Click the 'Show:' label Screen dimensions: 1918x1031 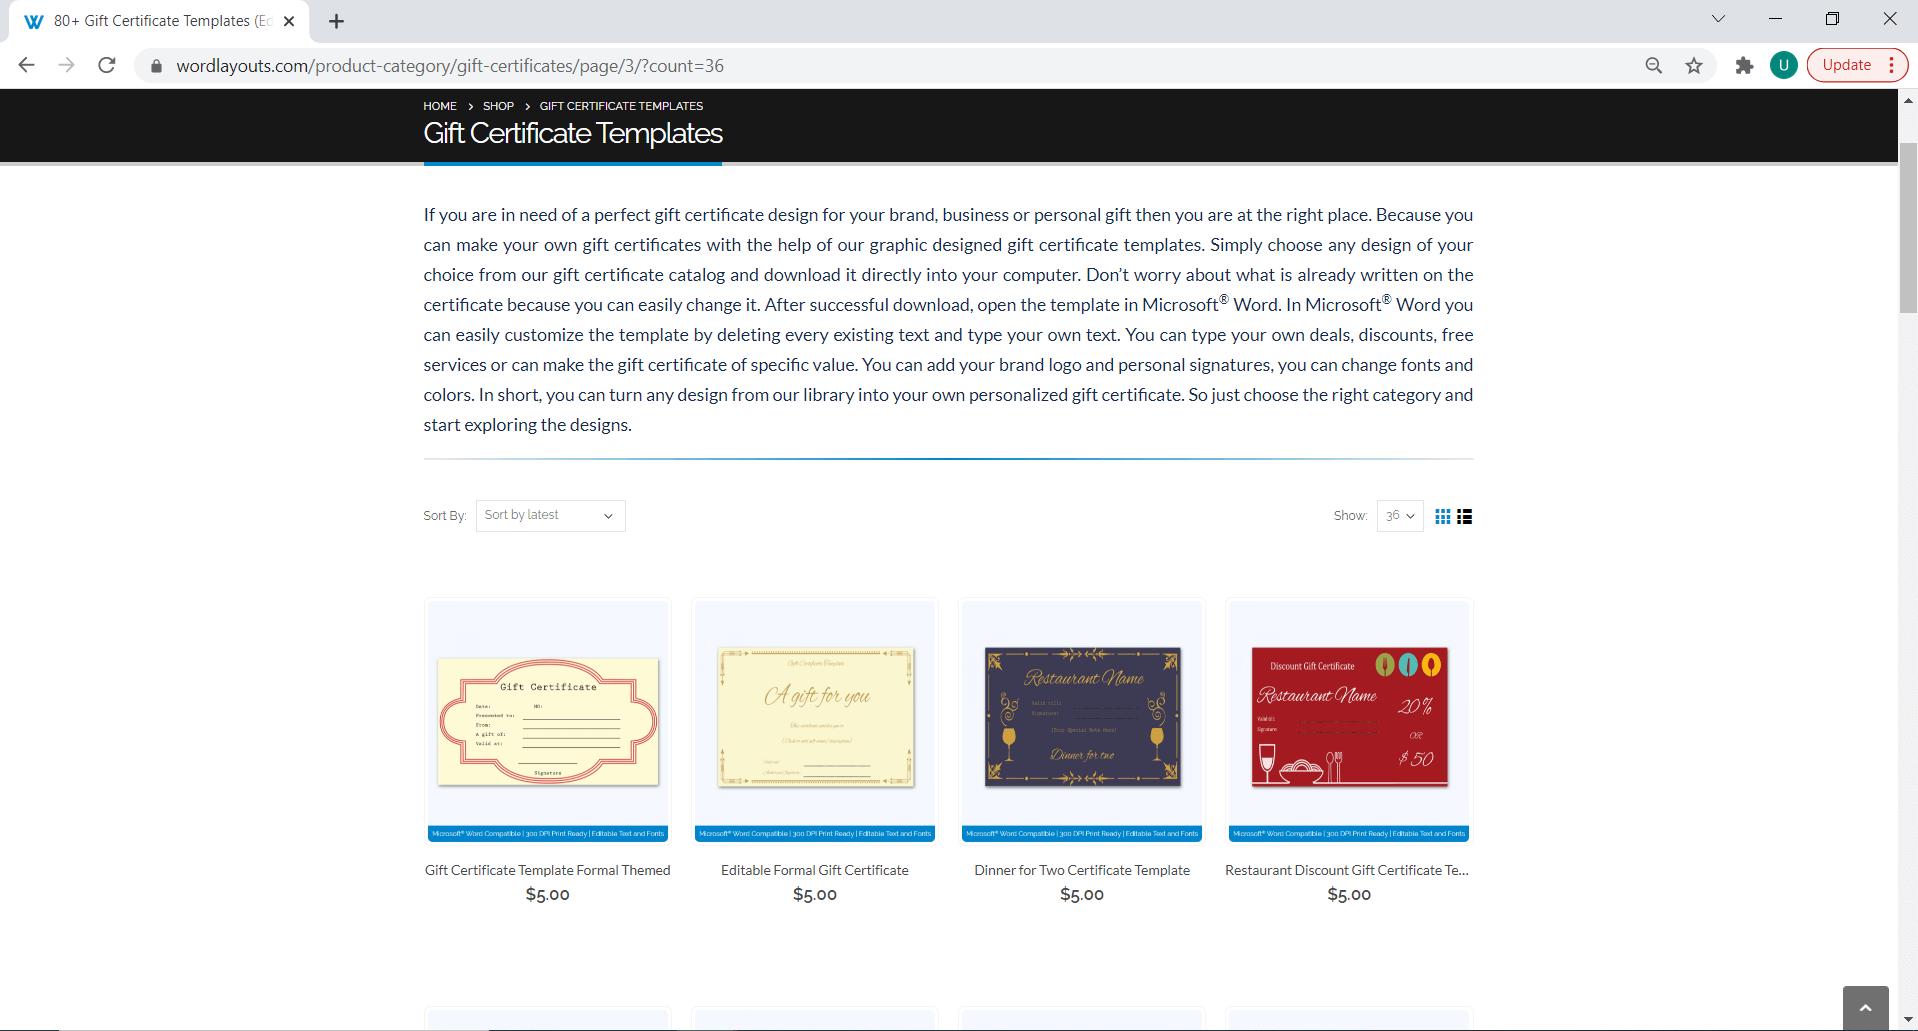click(x=1350, y=516)
